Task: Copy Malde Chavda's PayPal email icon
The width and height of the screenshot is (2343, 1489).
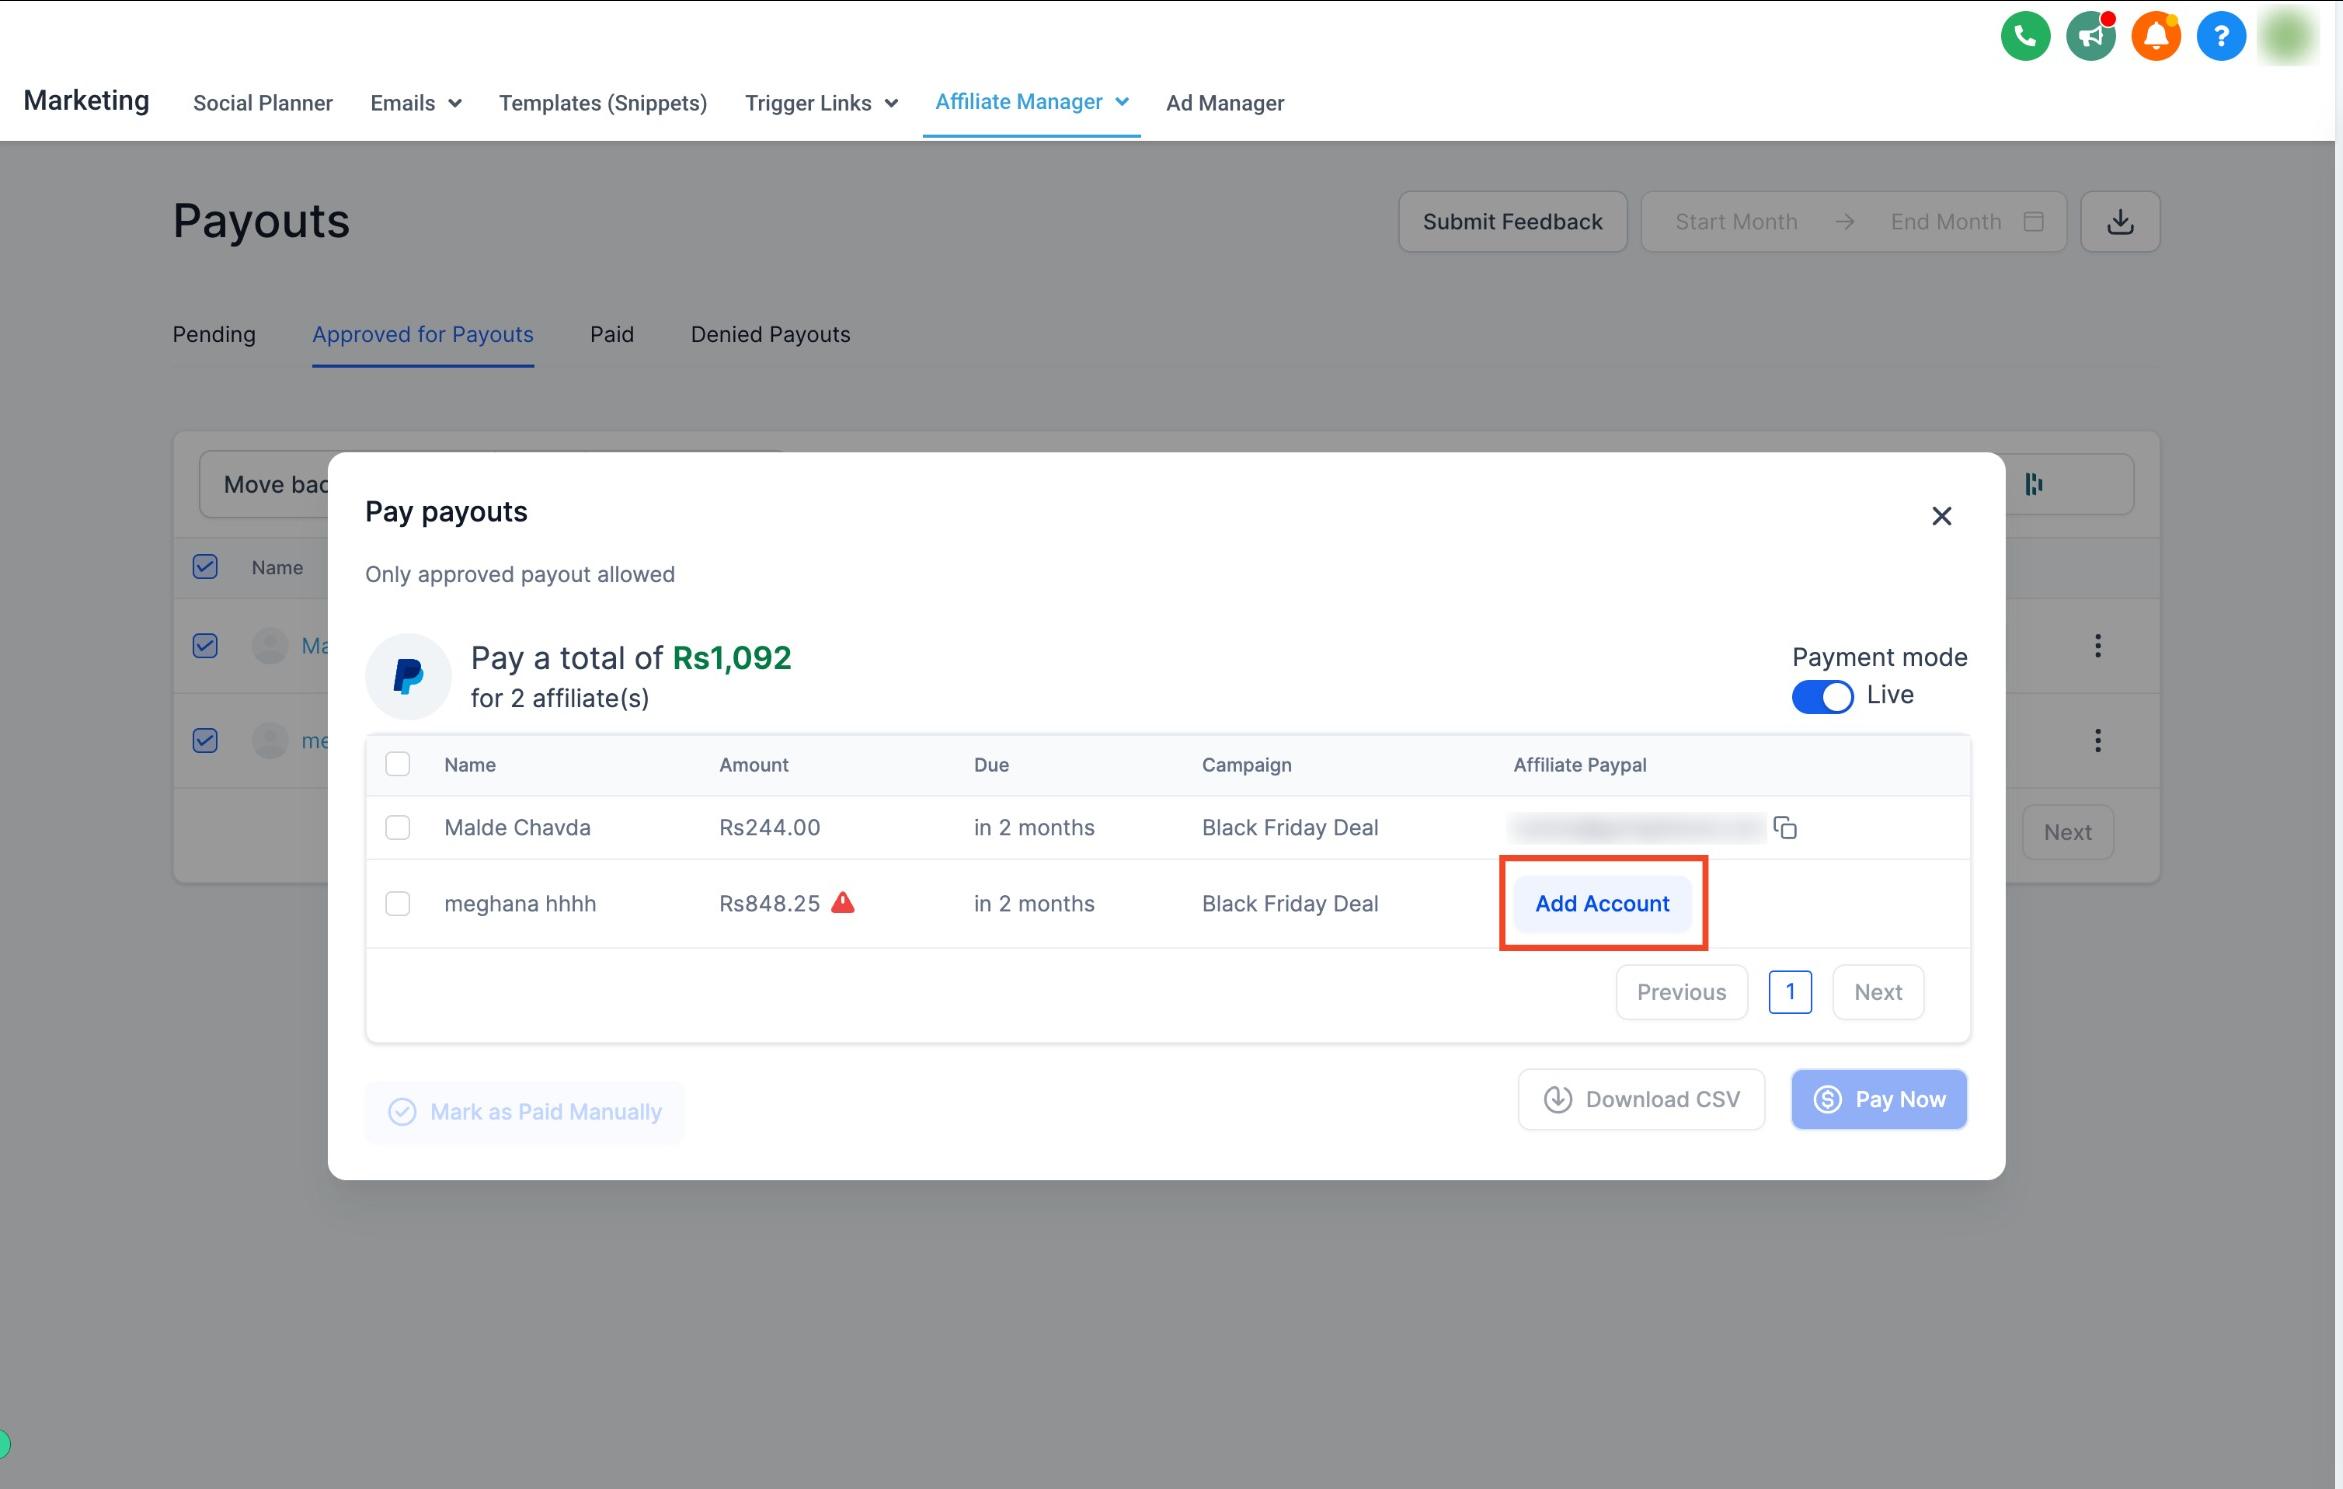Action: 1785,827
